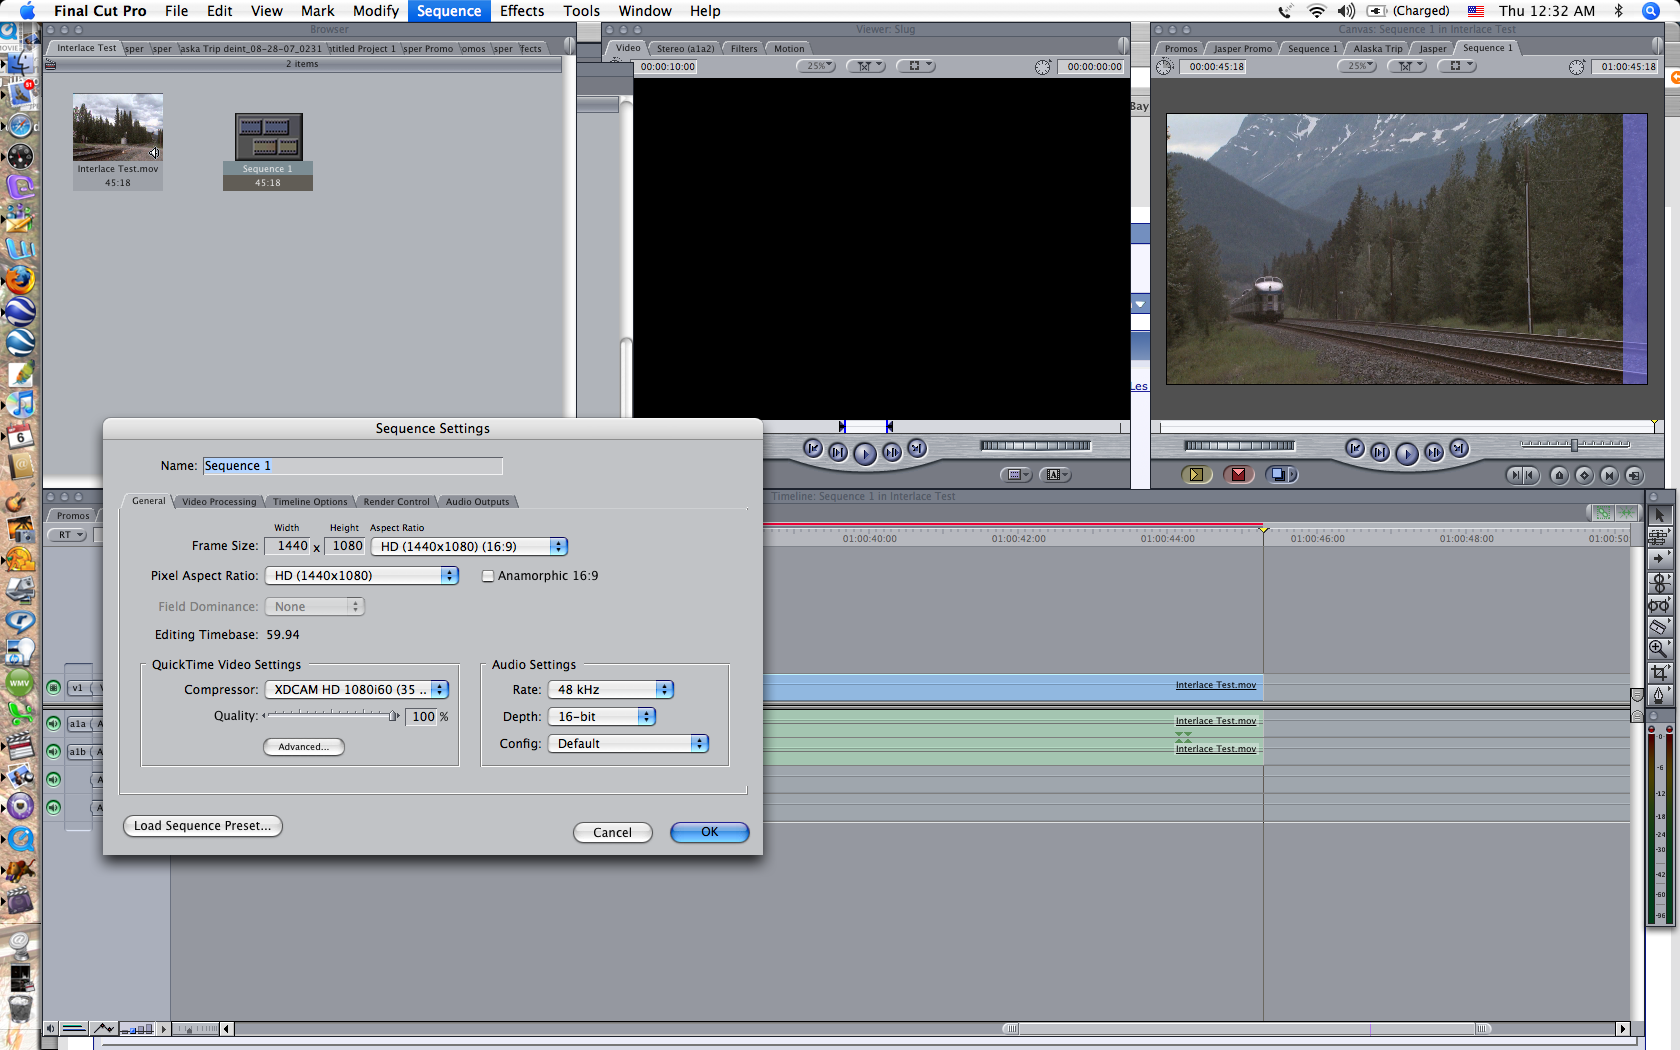Open Viewer Recent Clips popup menu

tap(1017, 475)
